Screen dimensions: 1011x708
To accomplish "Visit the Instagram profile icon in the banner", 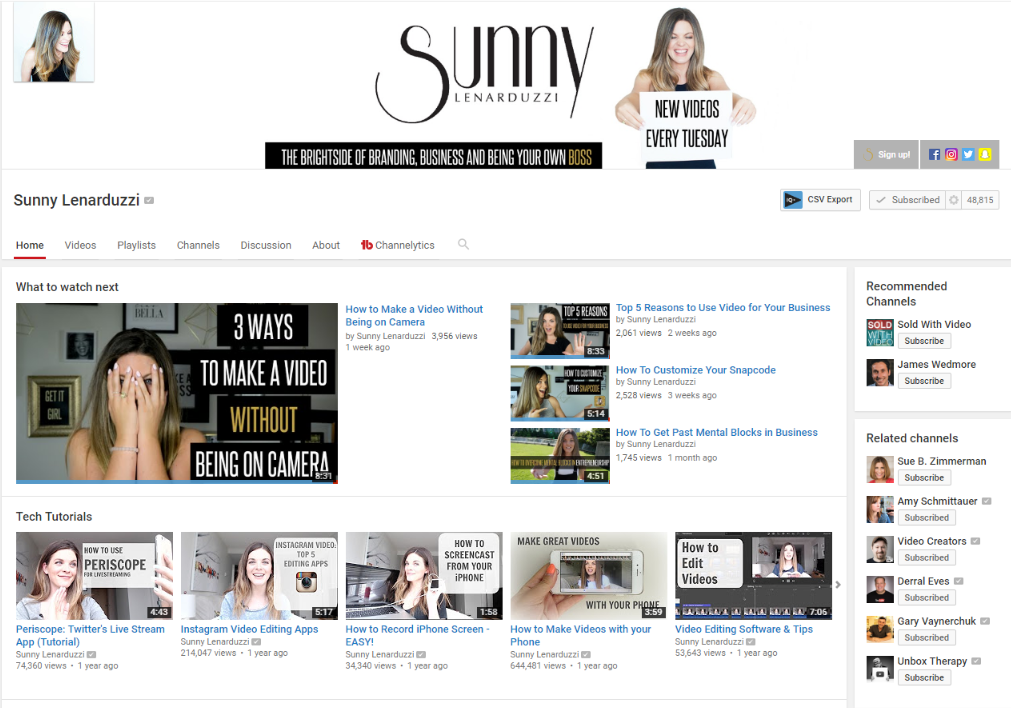I will pos(951,154).
